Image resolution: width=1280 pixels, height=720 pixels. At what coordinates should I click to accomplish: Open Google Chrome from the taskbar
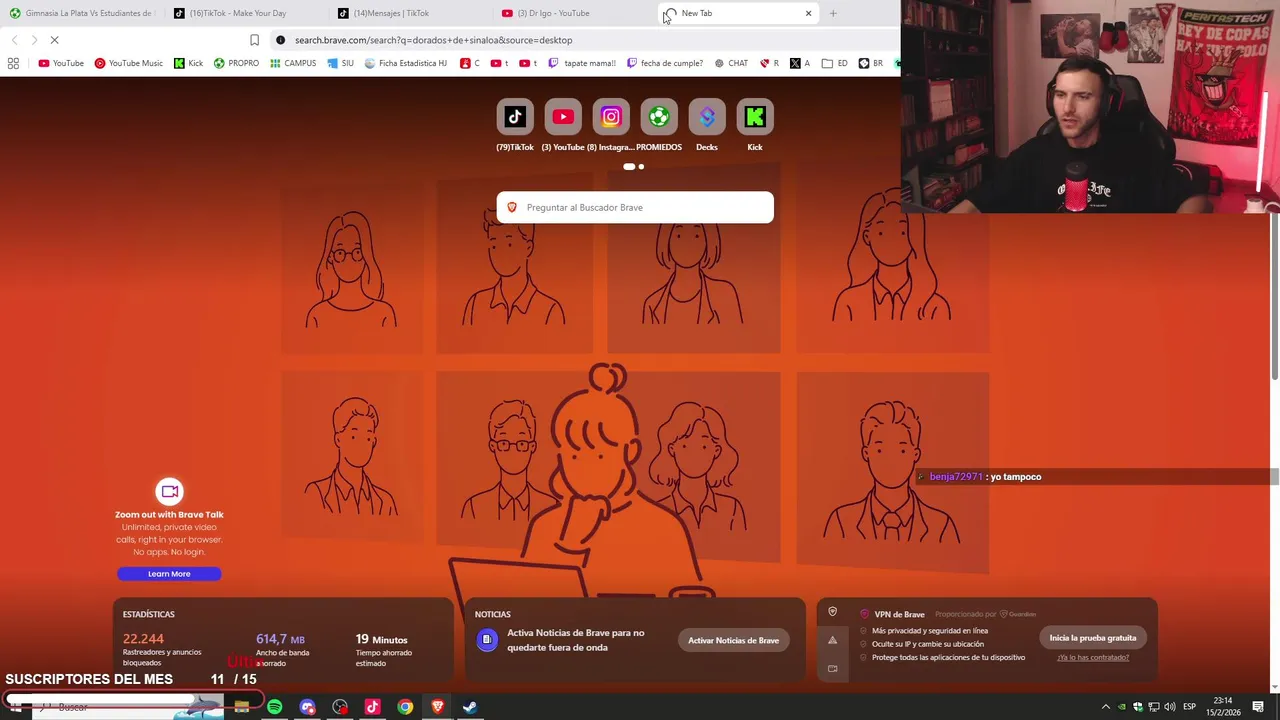405,707
